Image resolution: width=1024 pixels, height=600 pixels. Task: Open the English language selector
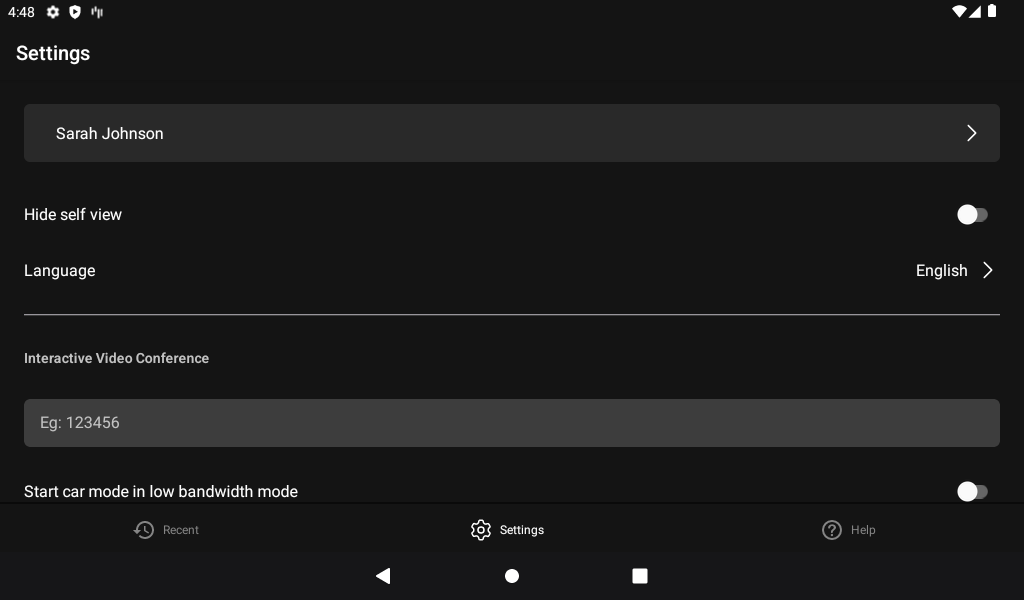941,270
